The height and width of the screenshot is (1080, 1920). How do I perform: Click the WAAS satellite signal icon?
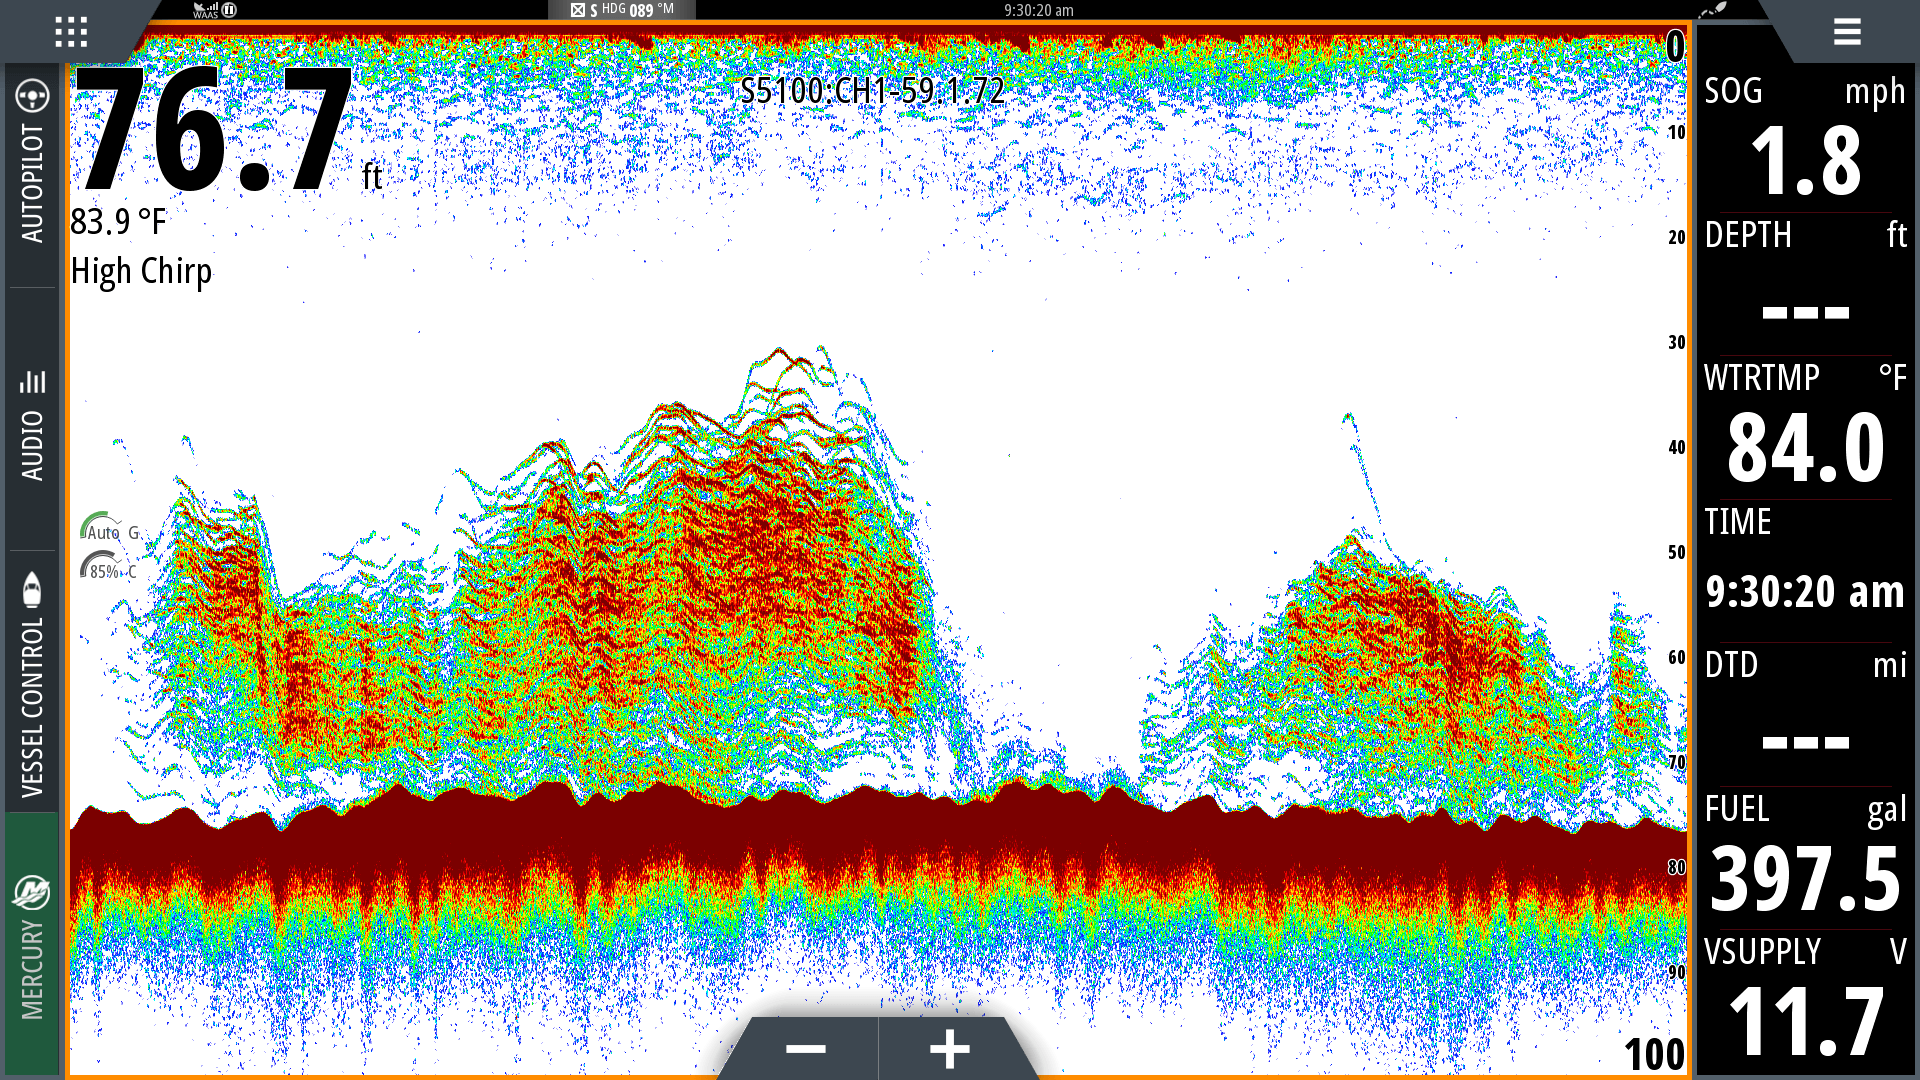[x=207, y=10]
